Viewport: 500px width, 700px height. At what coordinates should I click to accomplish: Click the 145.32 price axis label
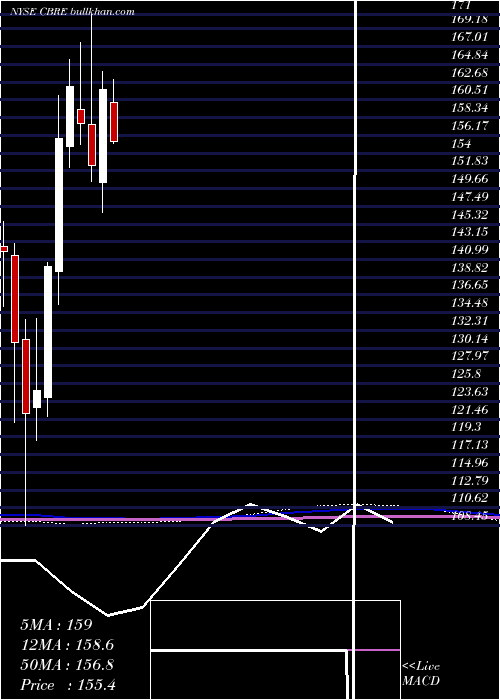pyautogui.click(x=470, y=214)
